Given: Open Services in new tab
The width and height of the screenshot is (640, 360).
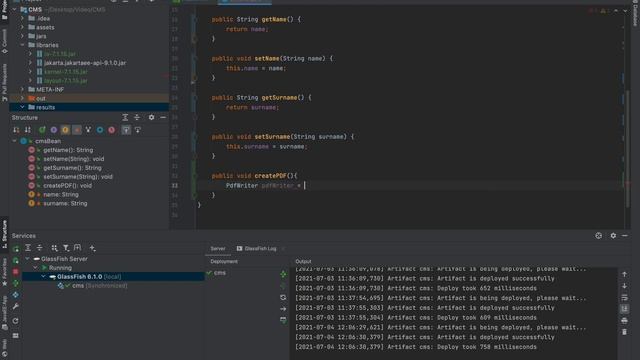Looking at the screenshot, I should coord(78,248).
